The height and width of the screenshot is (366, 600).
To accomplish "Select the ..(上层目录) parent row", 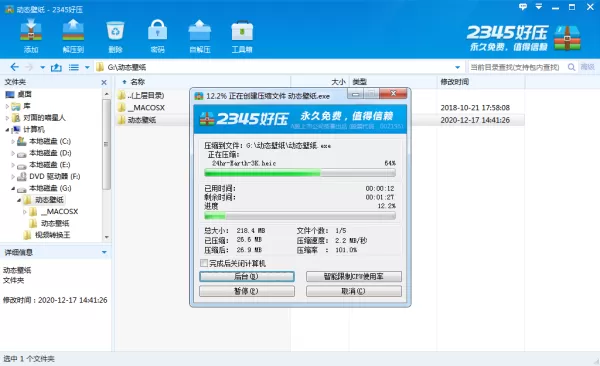I will tap(145, 95).
